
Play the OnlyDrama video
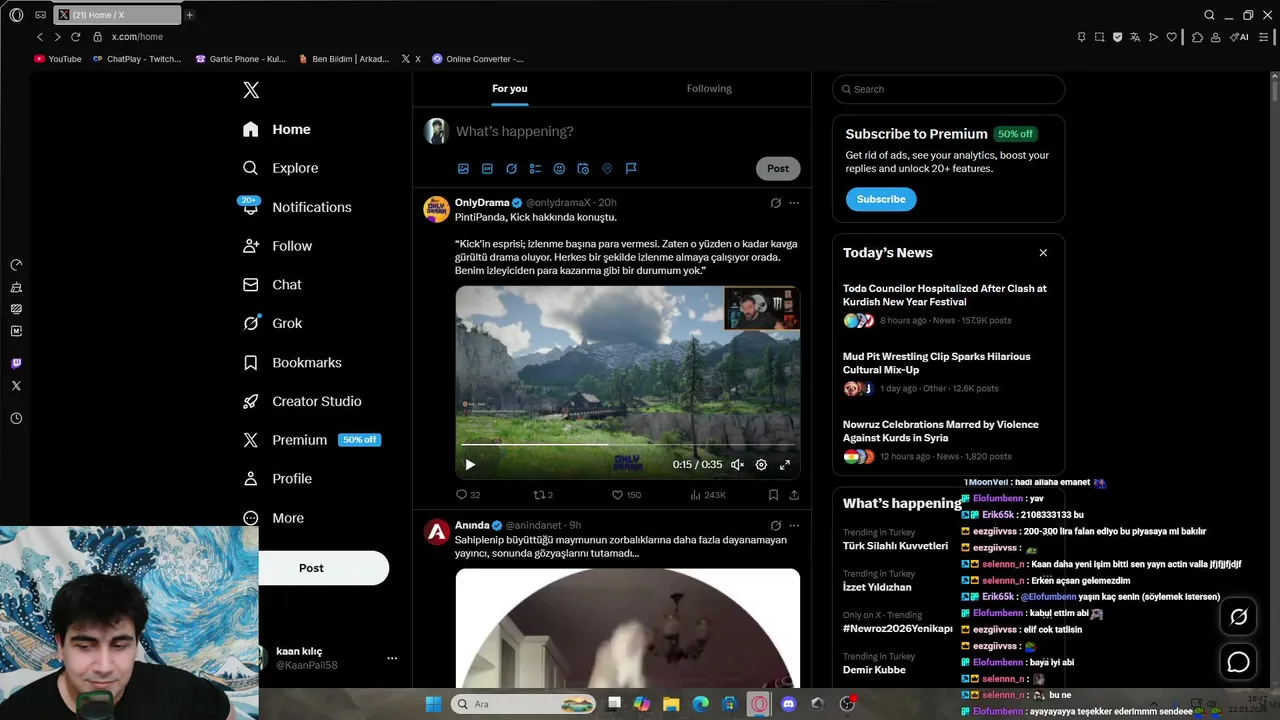tap(470, 464)
